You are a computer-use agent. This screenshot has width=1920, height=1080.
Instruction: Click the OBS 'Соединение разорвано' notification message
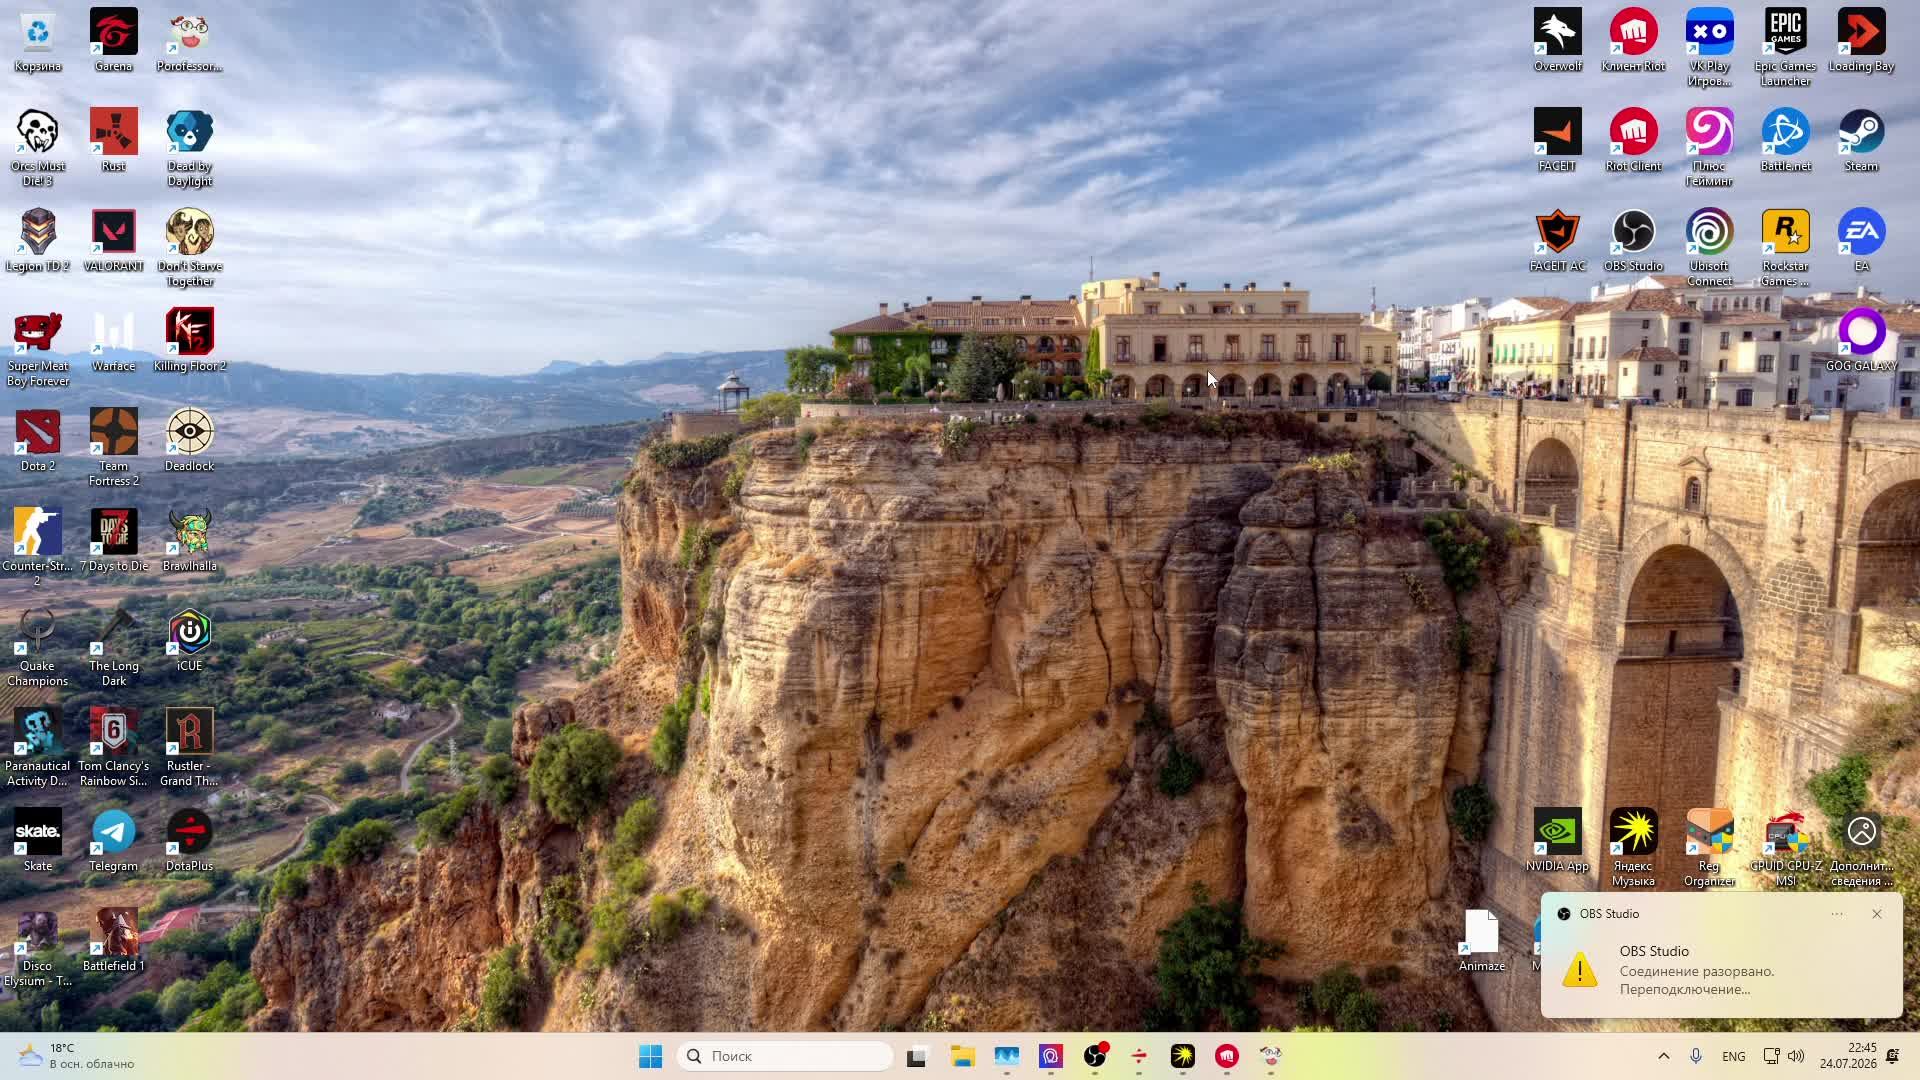[1697, 980]
